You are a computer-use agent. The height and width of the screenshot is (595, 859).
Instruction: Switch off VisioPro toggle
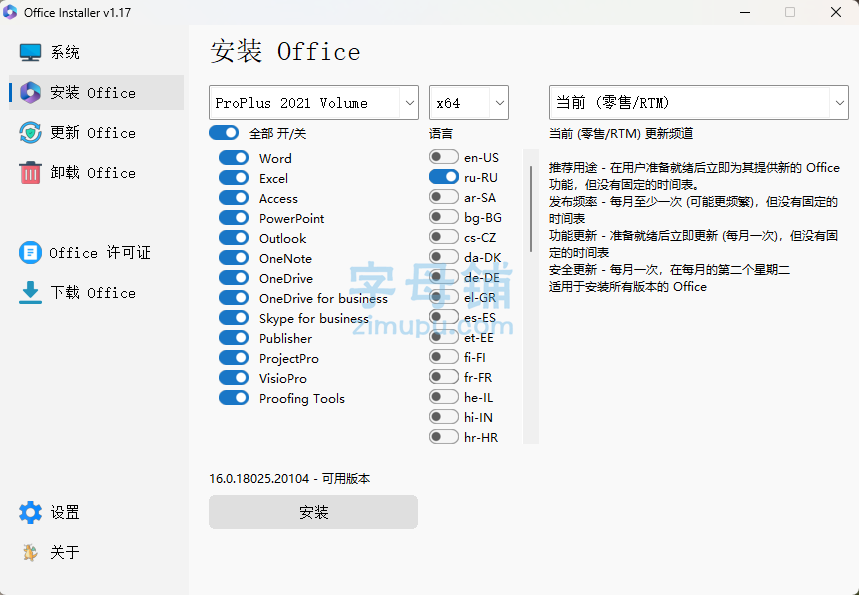(234, 378)
